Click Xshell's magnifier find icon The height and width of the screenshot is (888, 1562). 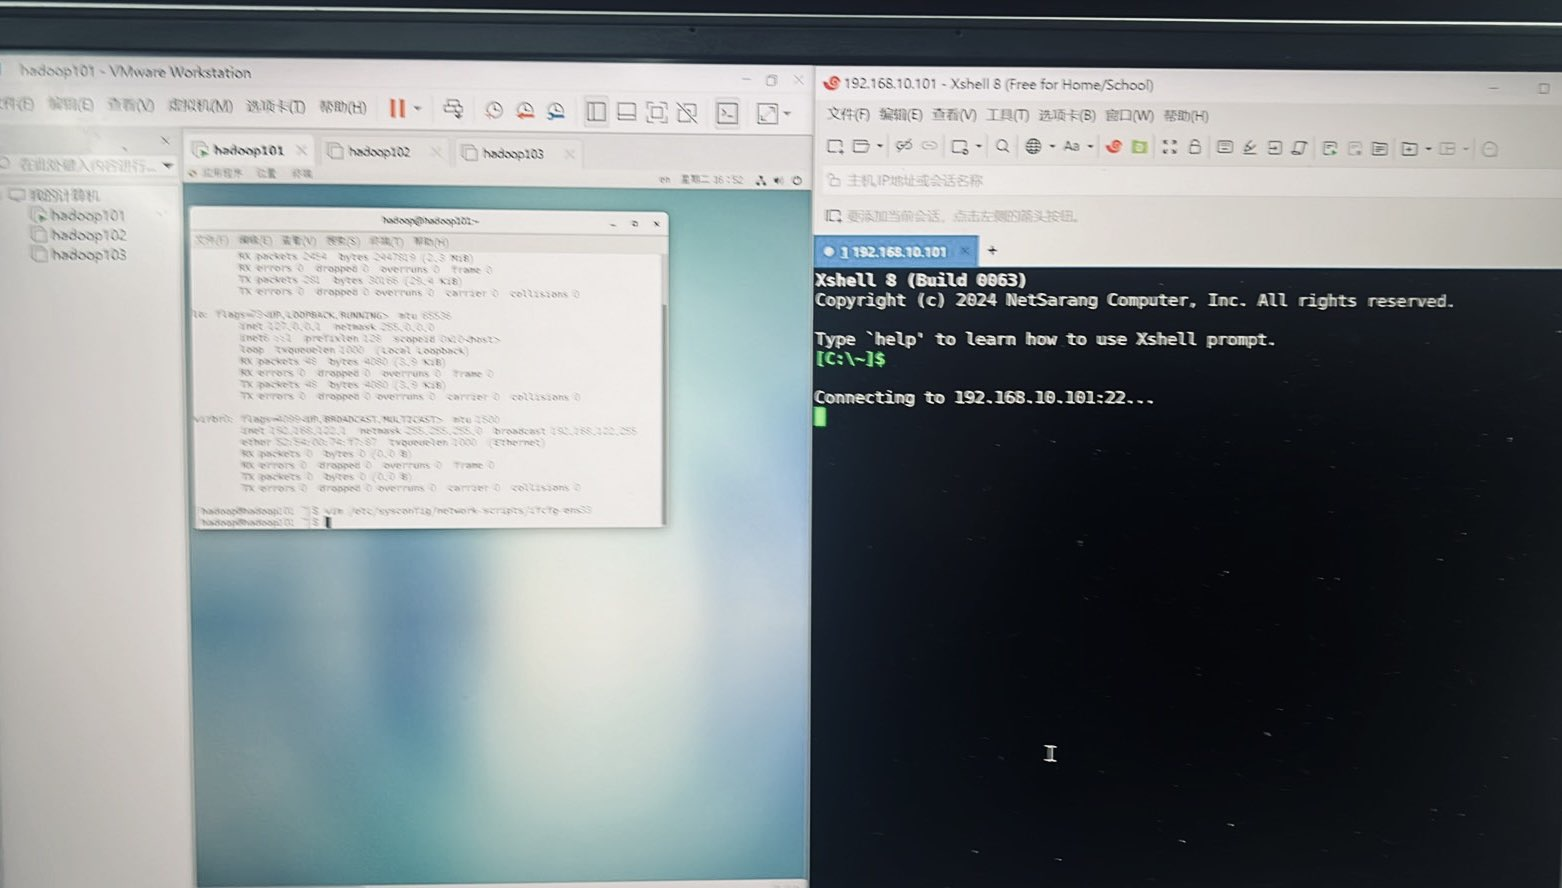[x=1002, y=147]
